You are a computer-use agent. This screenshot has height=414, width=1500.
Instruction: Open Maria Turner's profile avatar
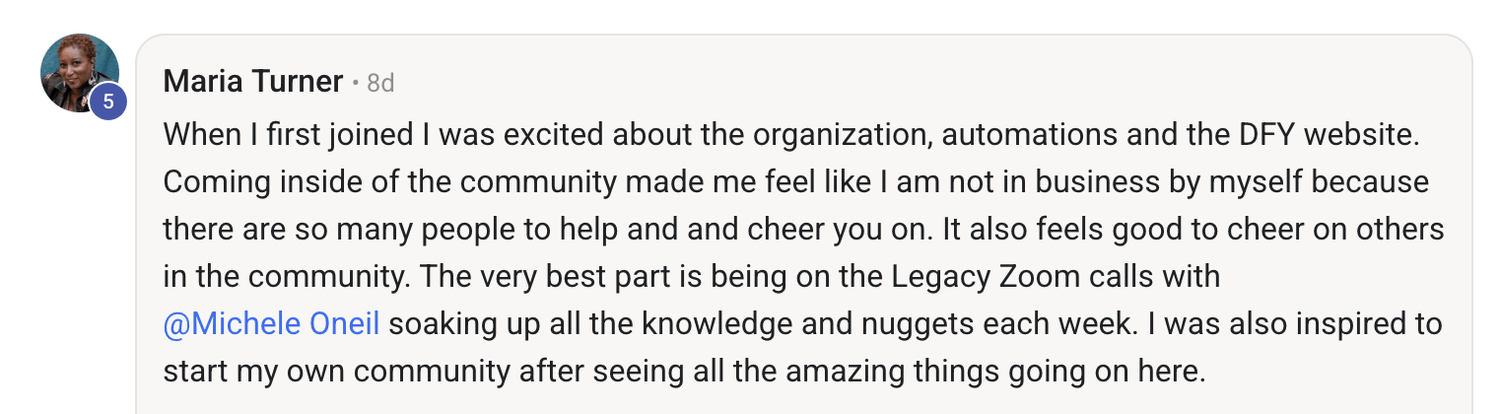click(x=78, y=73)
